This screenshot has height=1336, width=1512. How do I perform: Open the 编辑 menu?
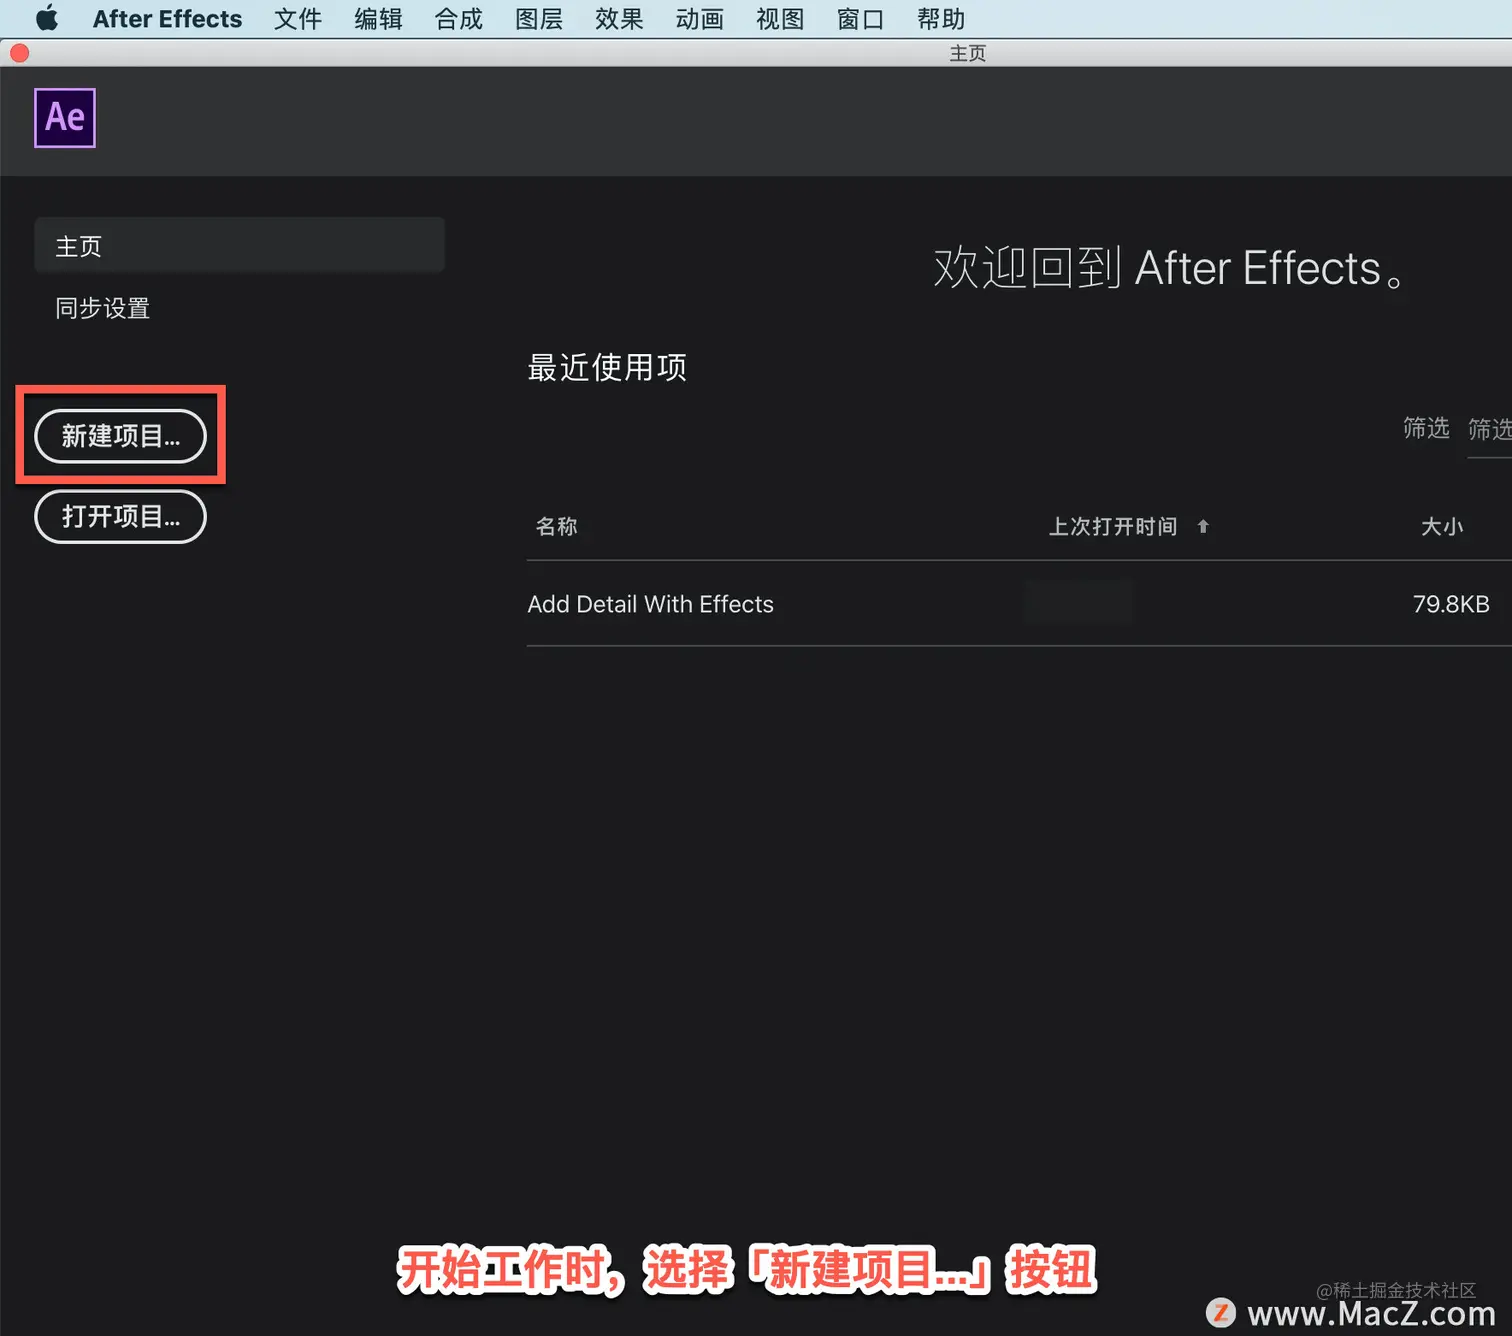pyautogui.click(x=378, y=18)
